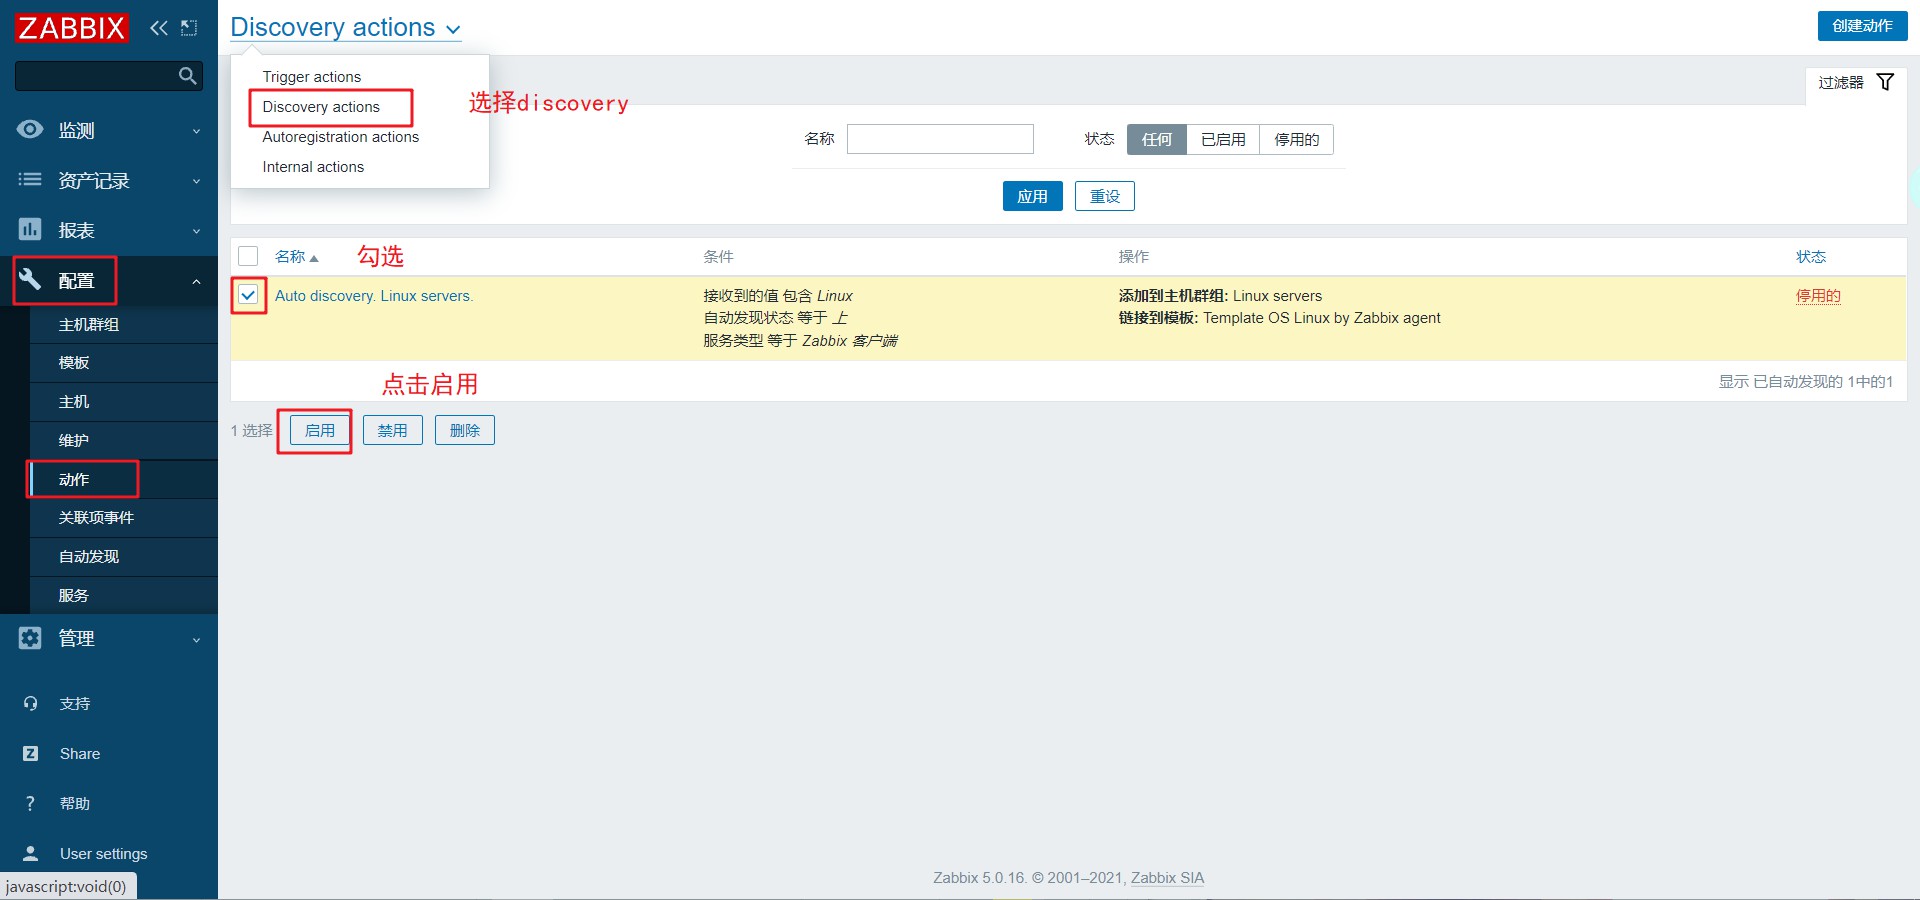Sort the table by 状态 column header

[x=1811, y=257]
